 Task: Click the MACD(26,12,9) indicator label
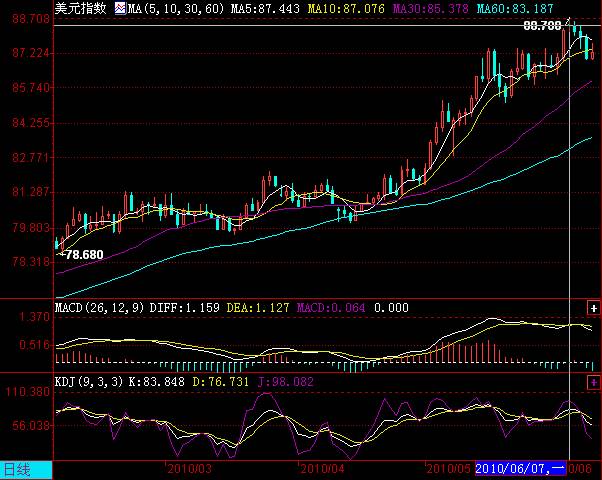pos(99,308)
